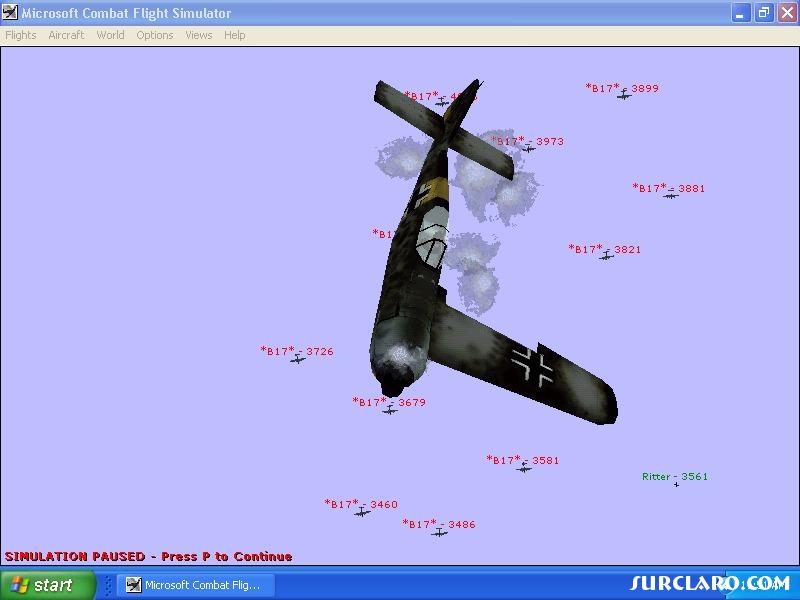Open the Flights menu
The height and width of the screenshot is (600, 800).
(21, 35)
